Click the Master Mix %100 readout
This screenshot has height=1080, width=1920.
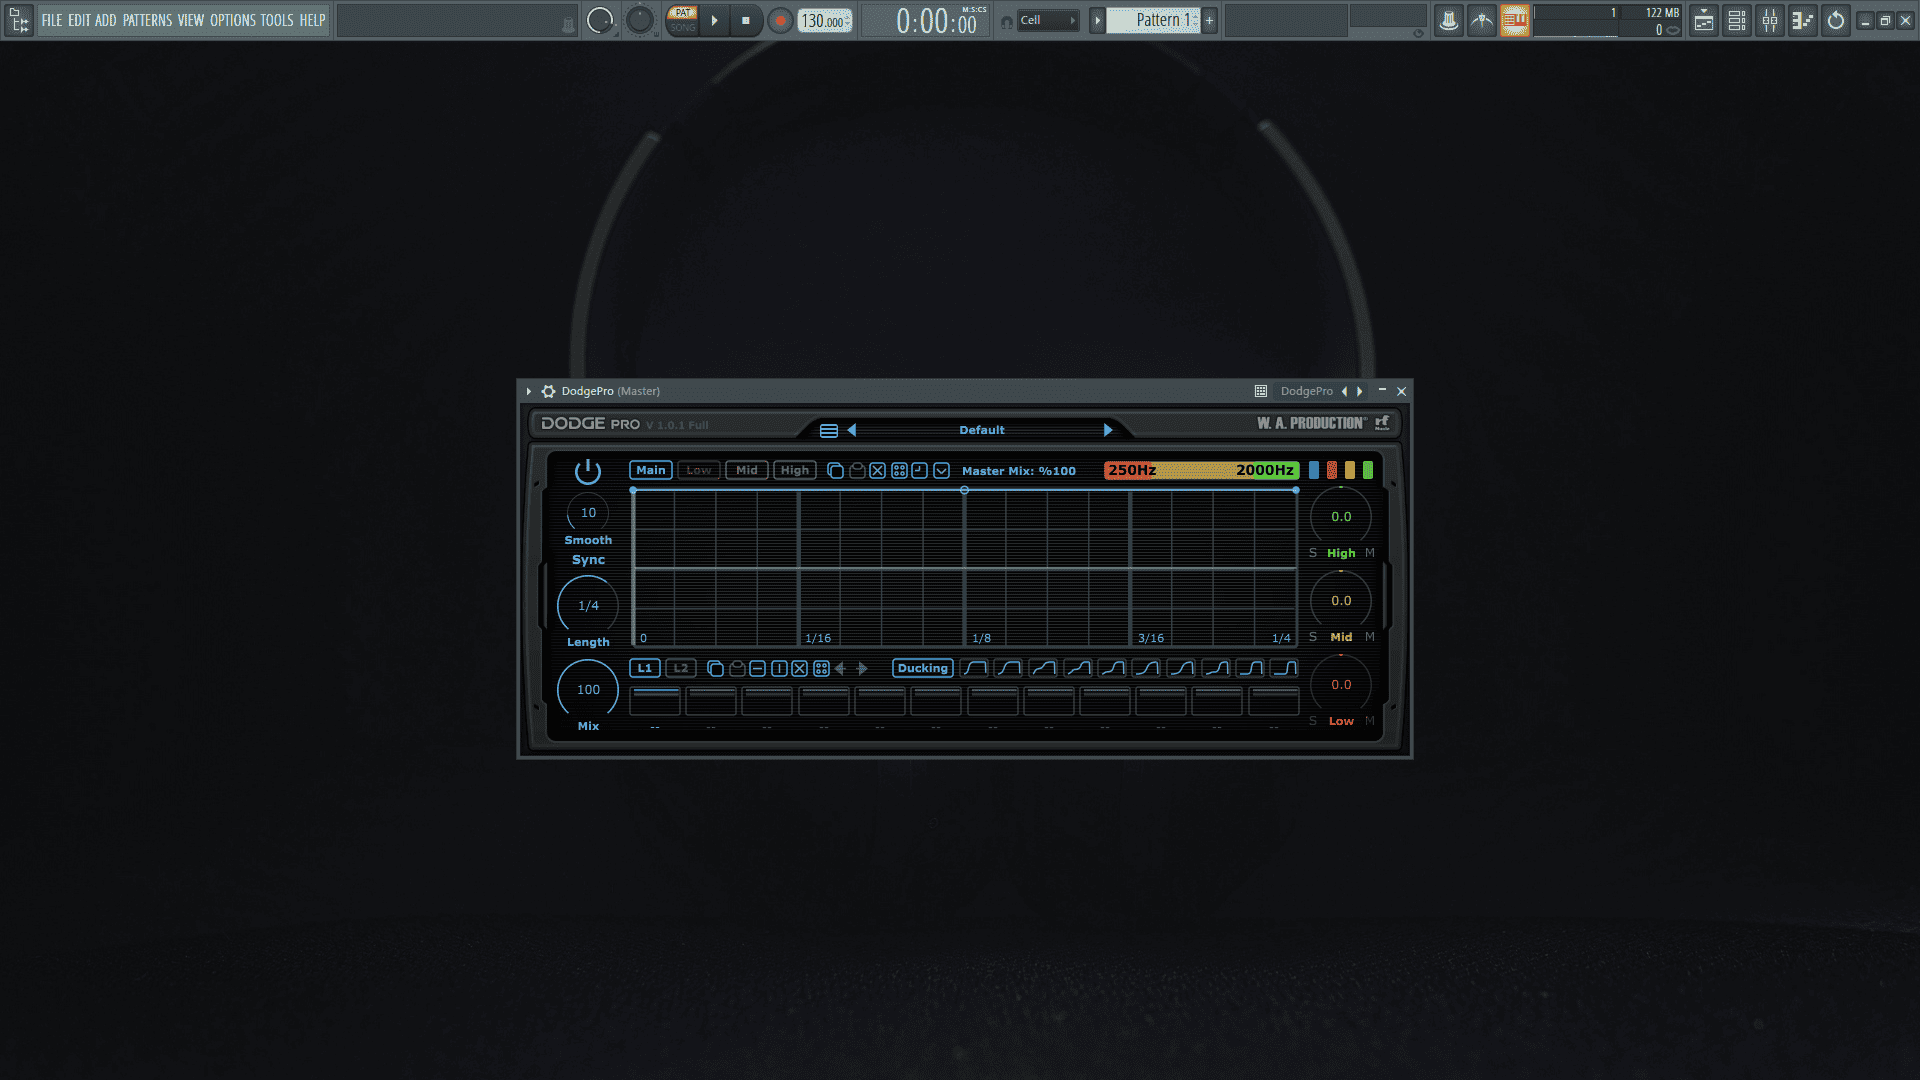pyautogui.click(x=1018, y=471)
